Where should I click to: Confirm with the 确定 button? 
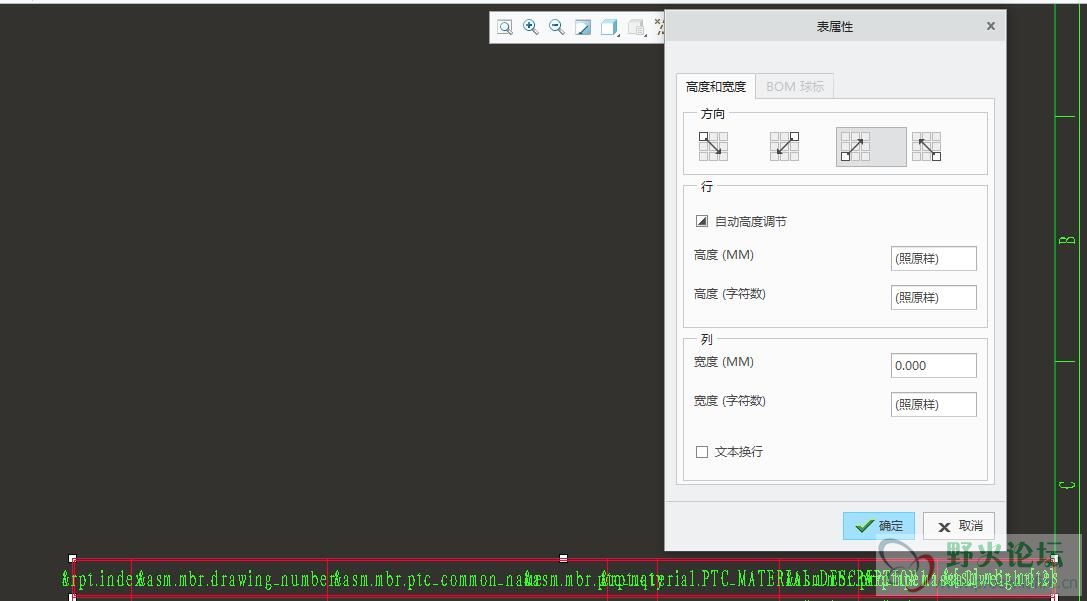[879, 526]
